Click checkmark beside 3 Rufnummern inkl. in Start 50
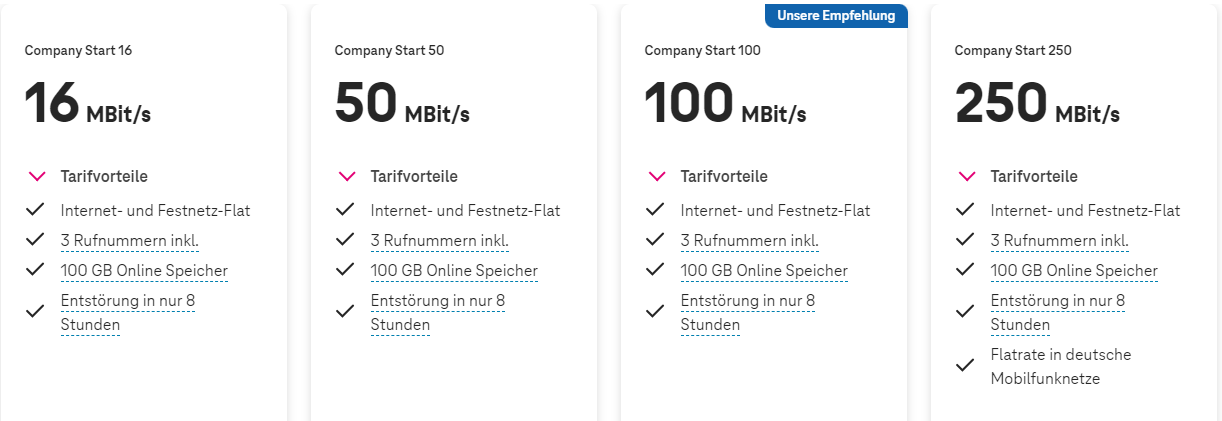Viewport: 1222px width, 421px height. pyautogui.click(x=346, y=240)
